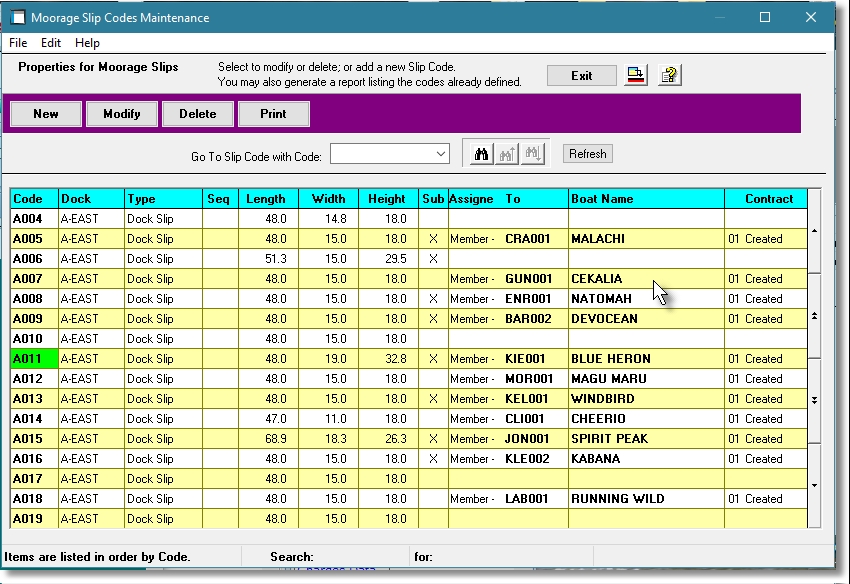Click the Delete button
This screenshot has height=584, width=850.
coord(197,113)
